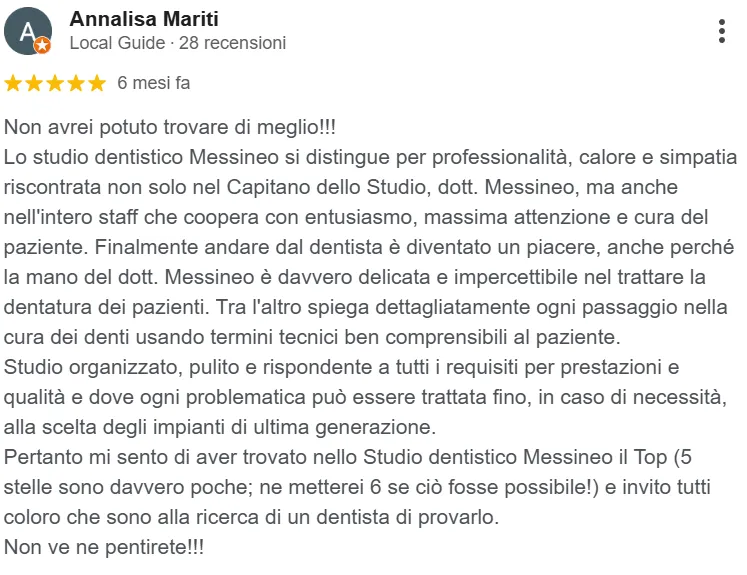
Task: Click the text 'riscontrata non solo nel Capitano'
Action: coord(157,187)
